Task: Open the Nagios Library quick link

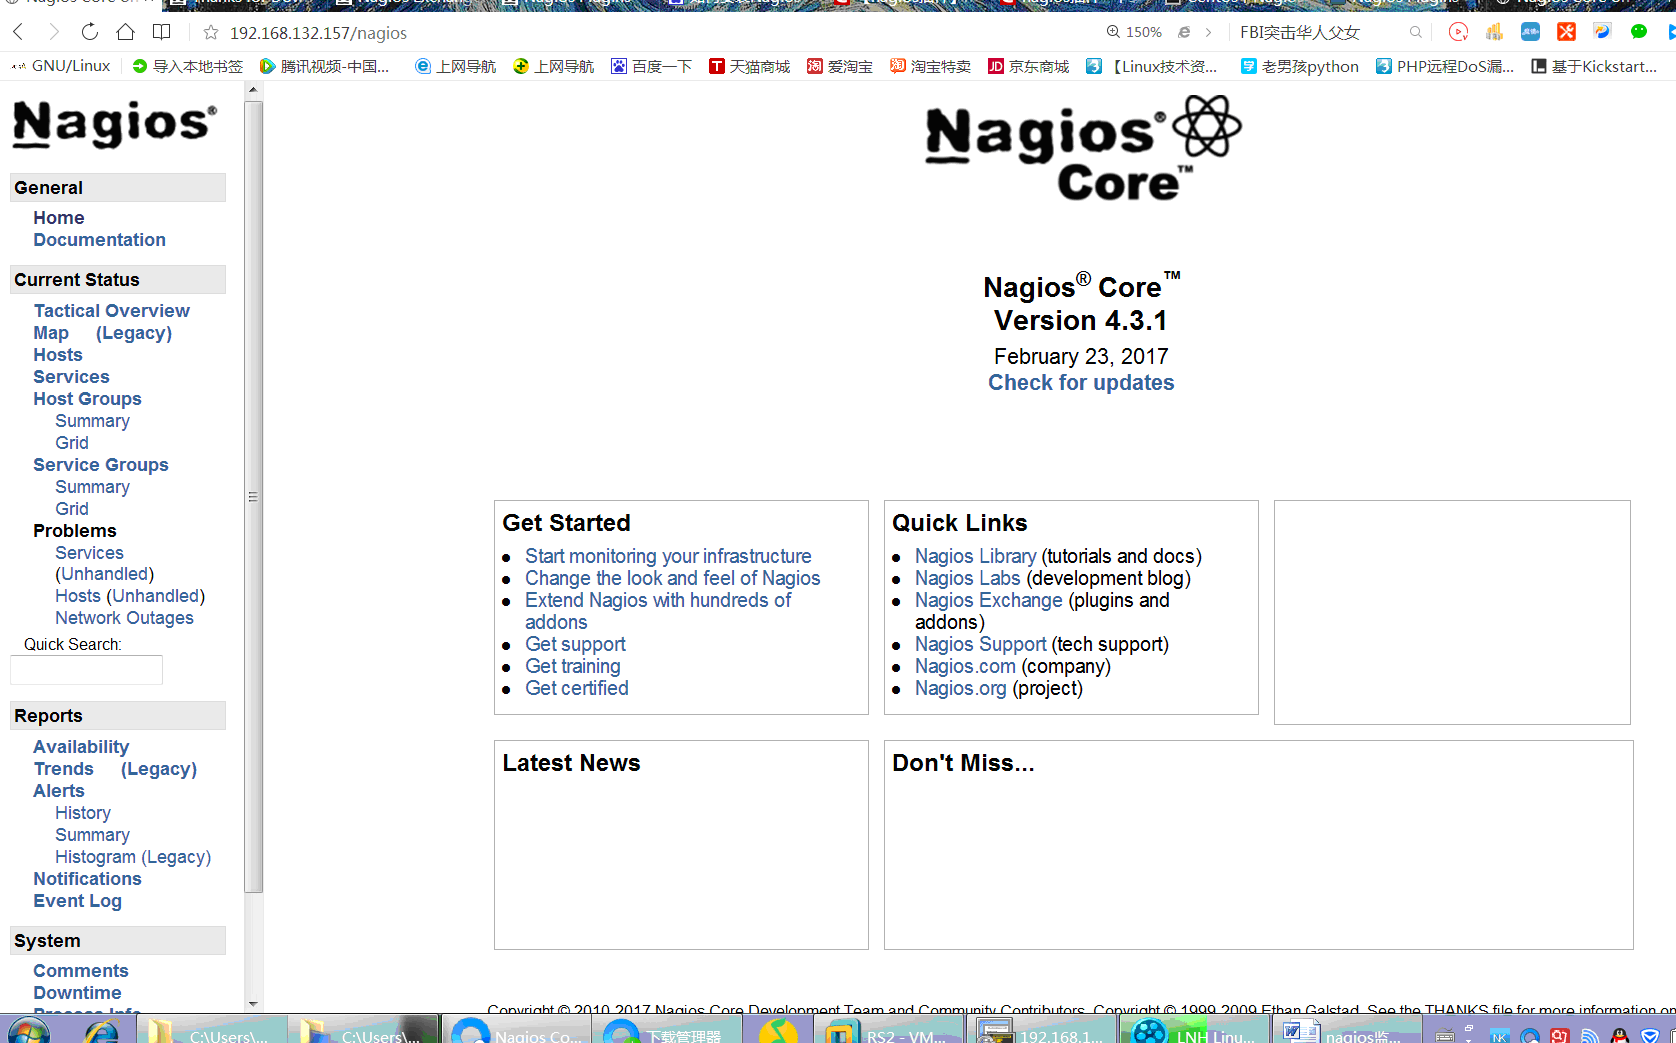Action: tap(975, 556)
